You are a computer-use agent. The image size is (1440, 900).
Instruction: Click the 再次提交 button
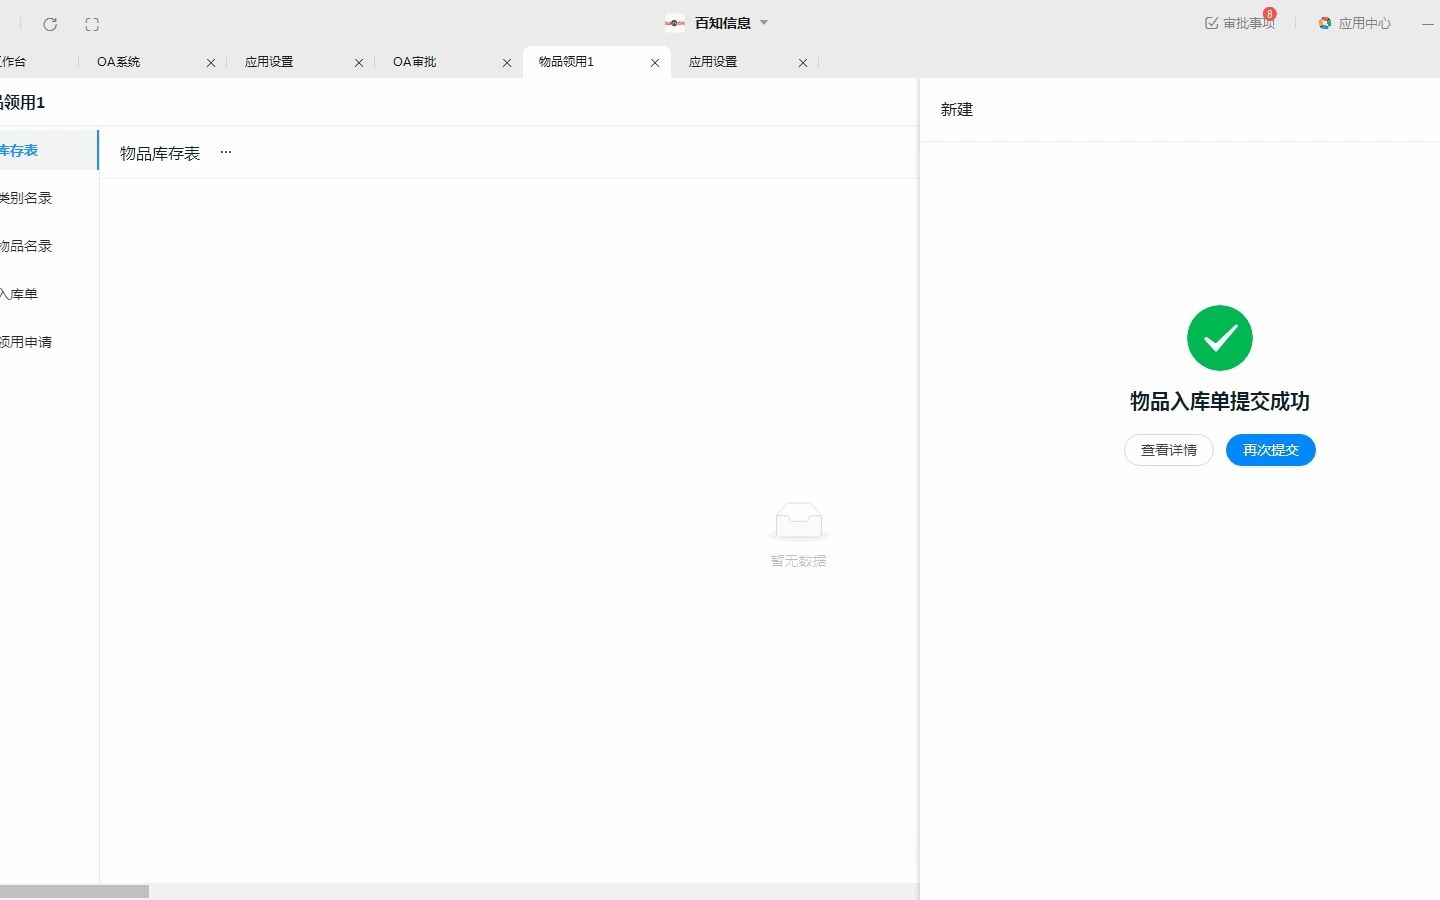(1271, 450)
